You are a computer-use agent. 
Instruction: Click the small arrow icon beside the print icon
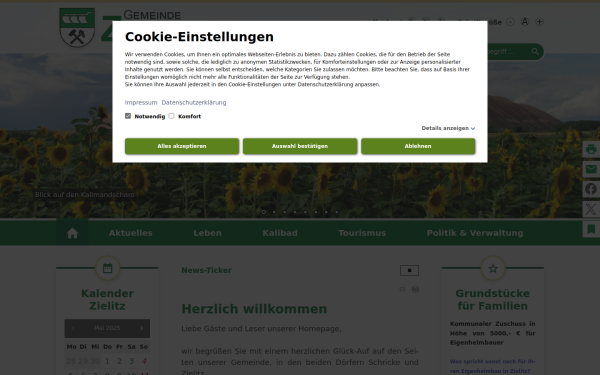402,289
